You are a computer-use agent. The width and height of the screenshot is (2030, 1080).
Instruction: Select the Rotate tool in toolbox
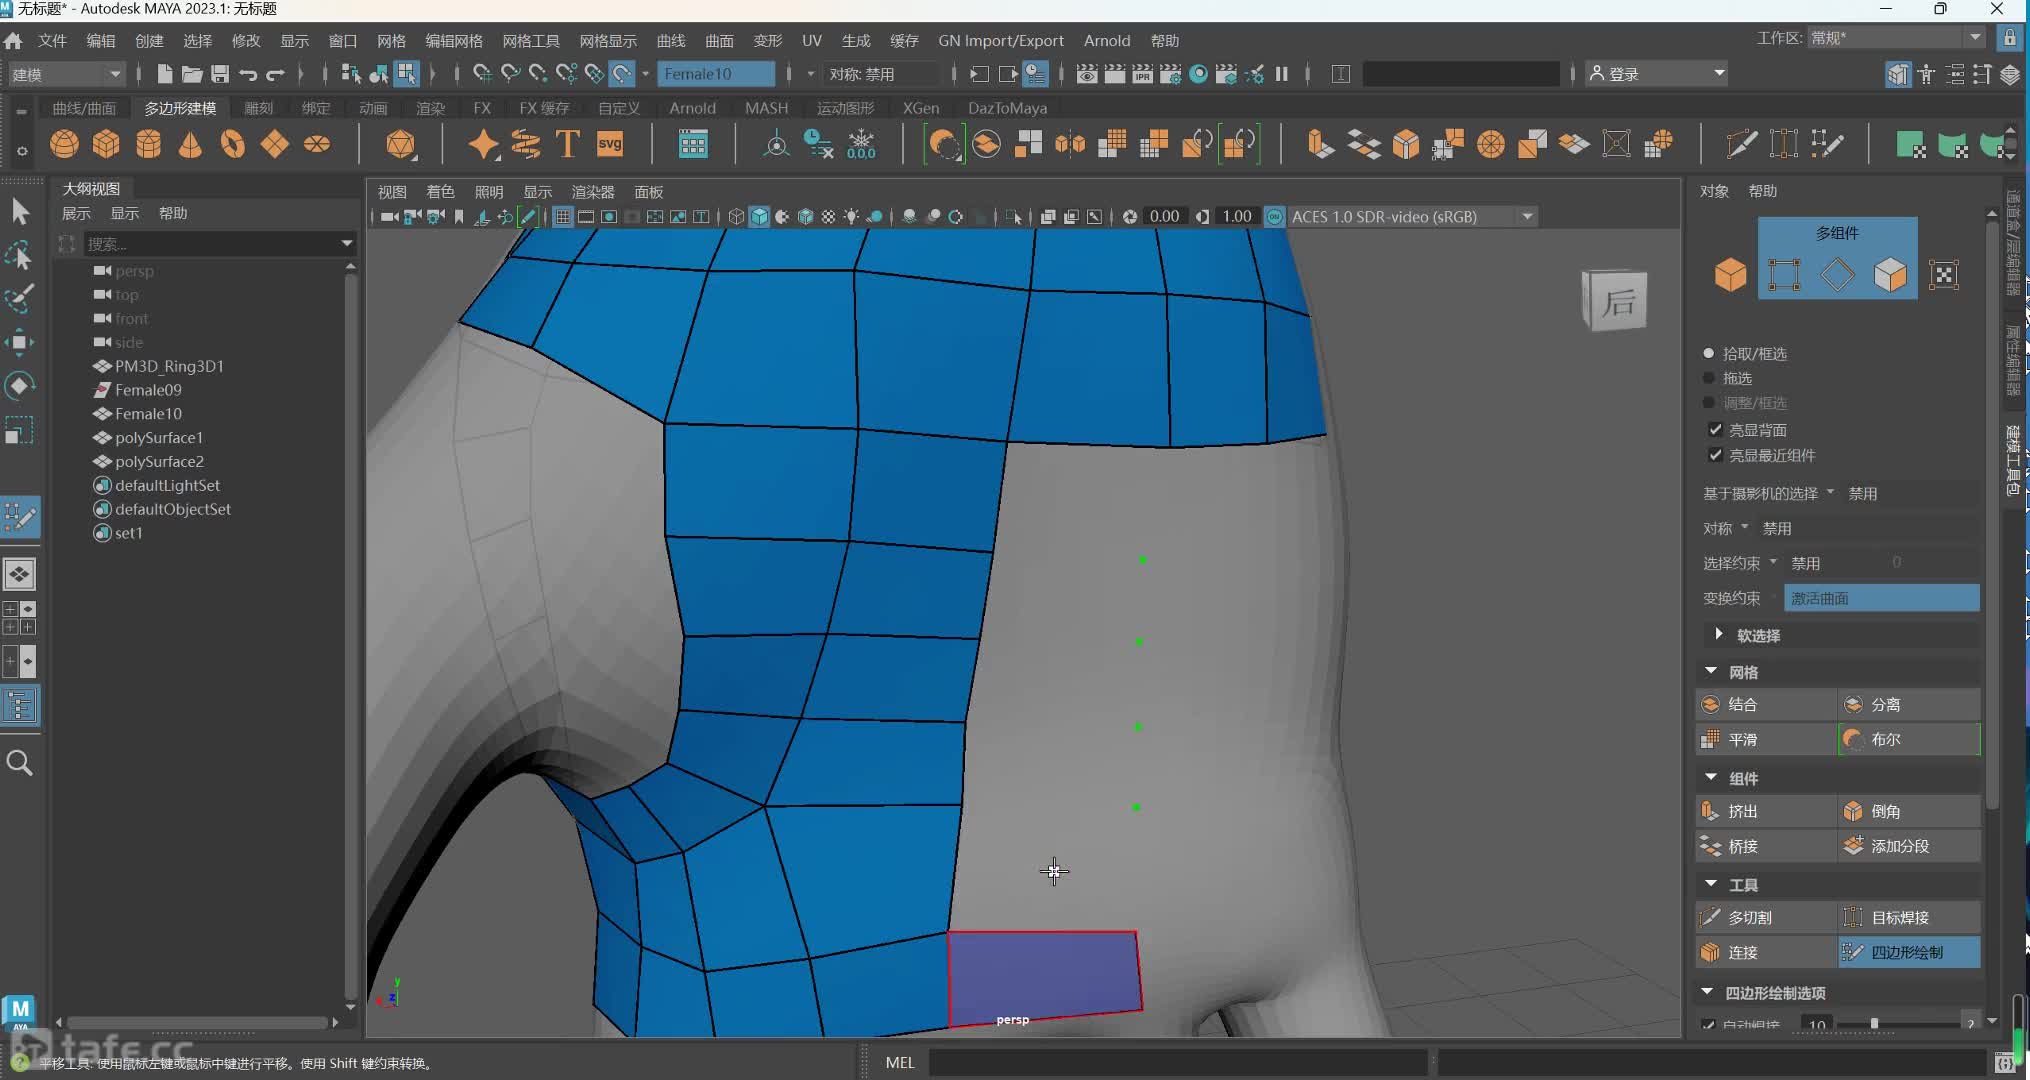coord(20,386)
